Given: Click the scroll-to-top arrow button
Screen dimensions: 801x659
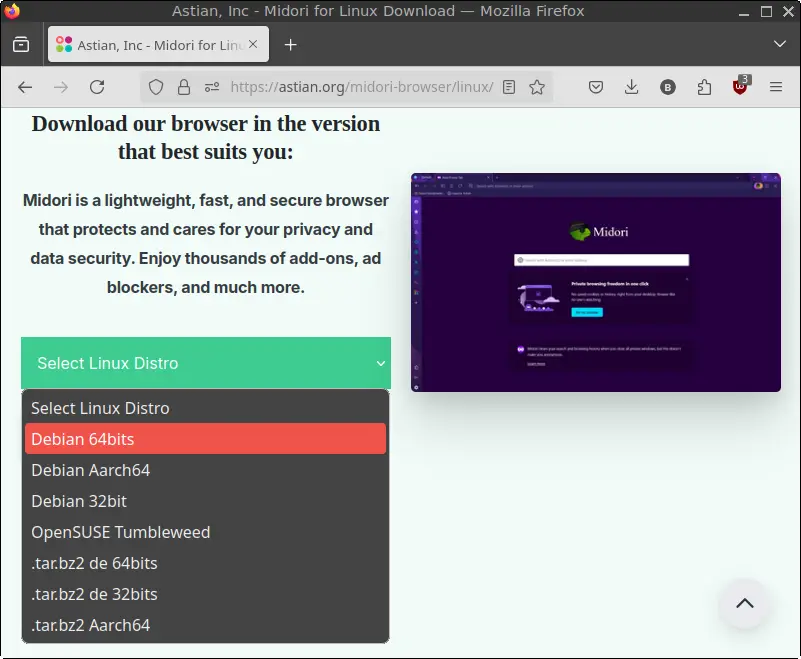Looking at the screenshot, I should tap(744, 603).
